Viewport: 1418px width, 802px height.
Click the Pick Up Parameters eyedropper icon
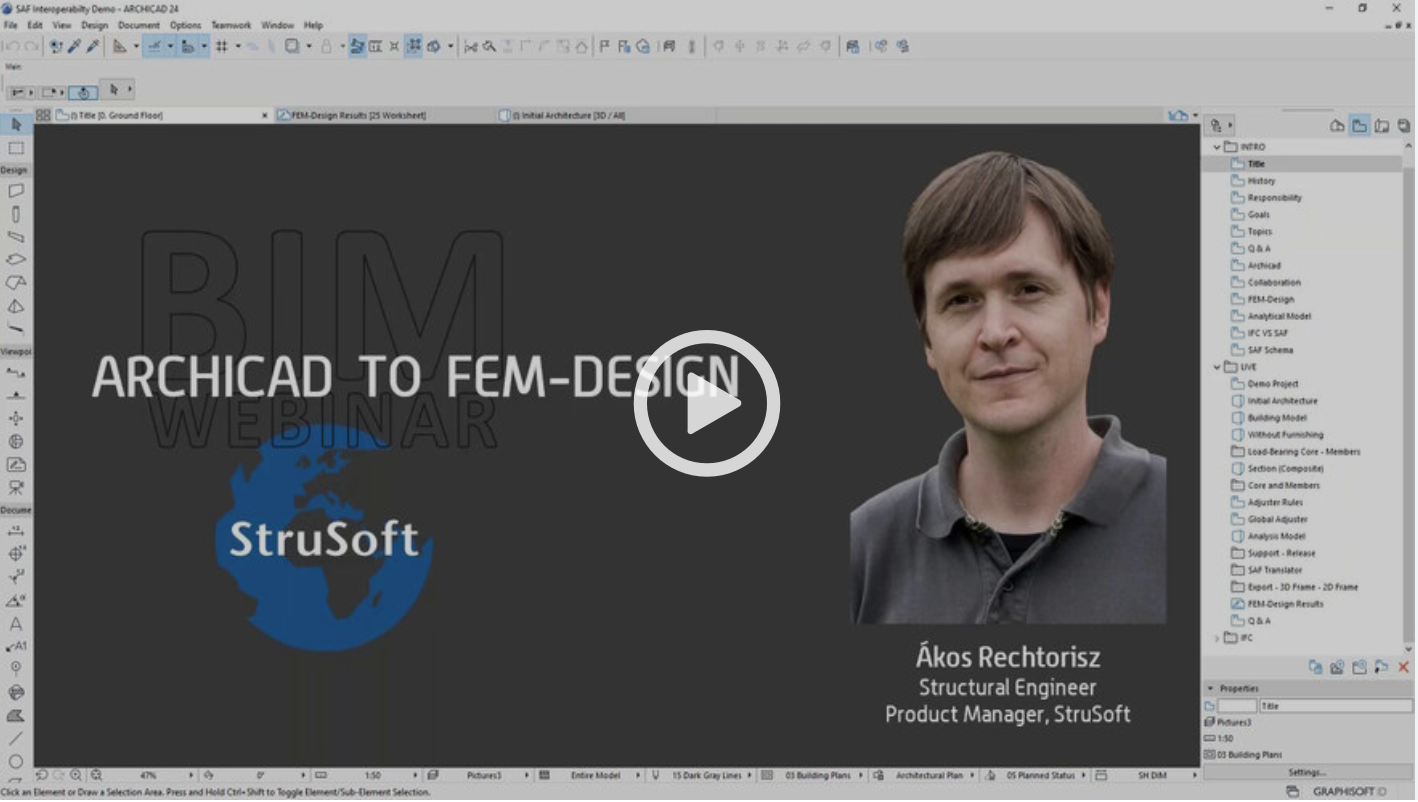point(74,46)
